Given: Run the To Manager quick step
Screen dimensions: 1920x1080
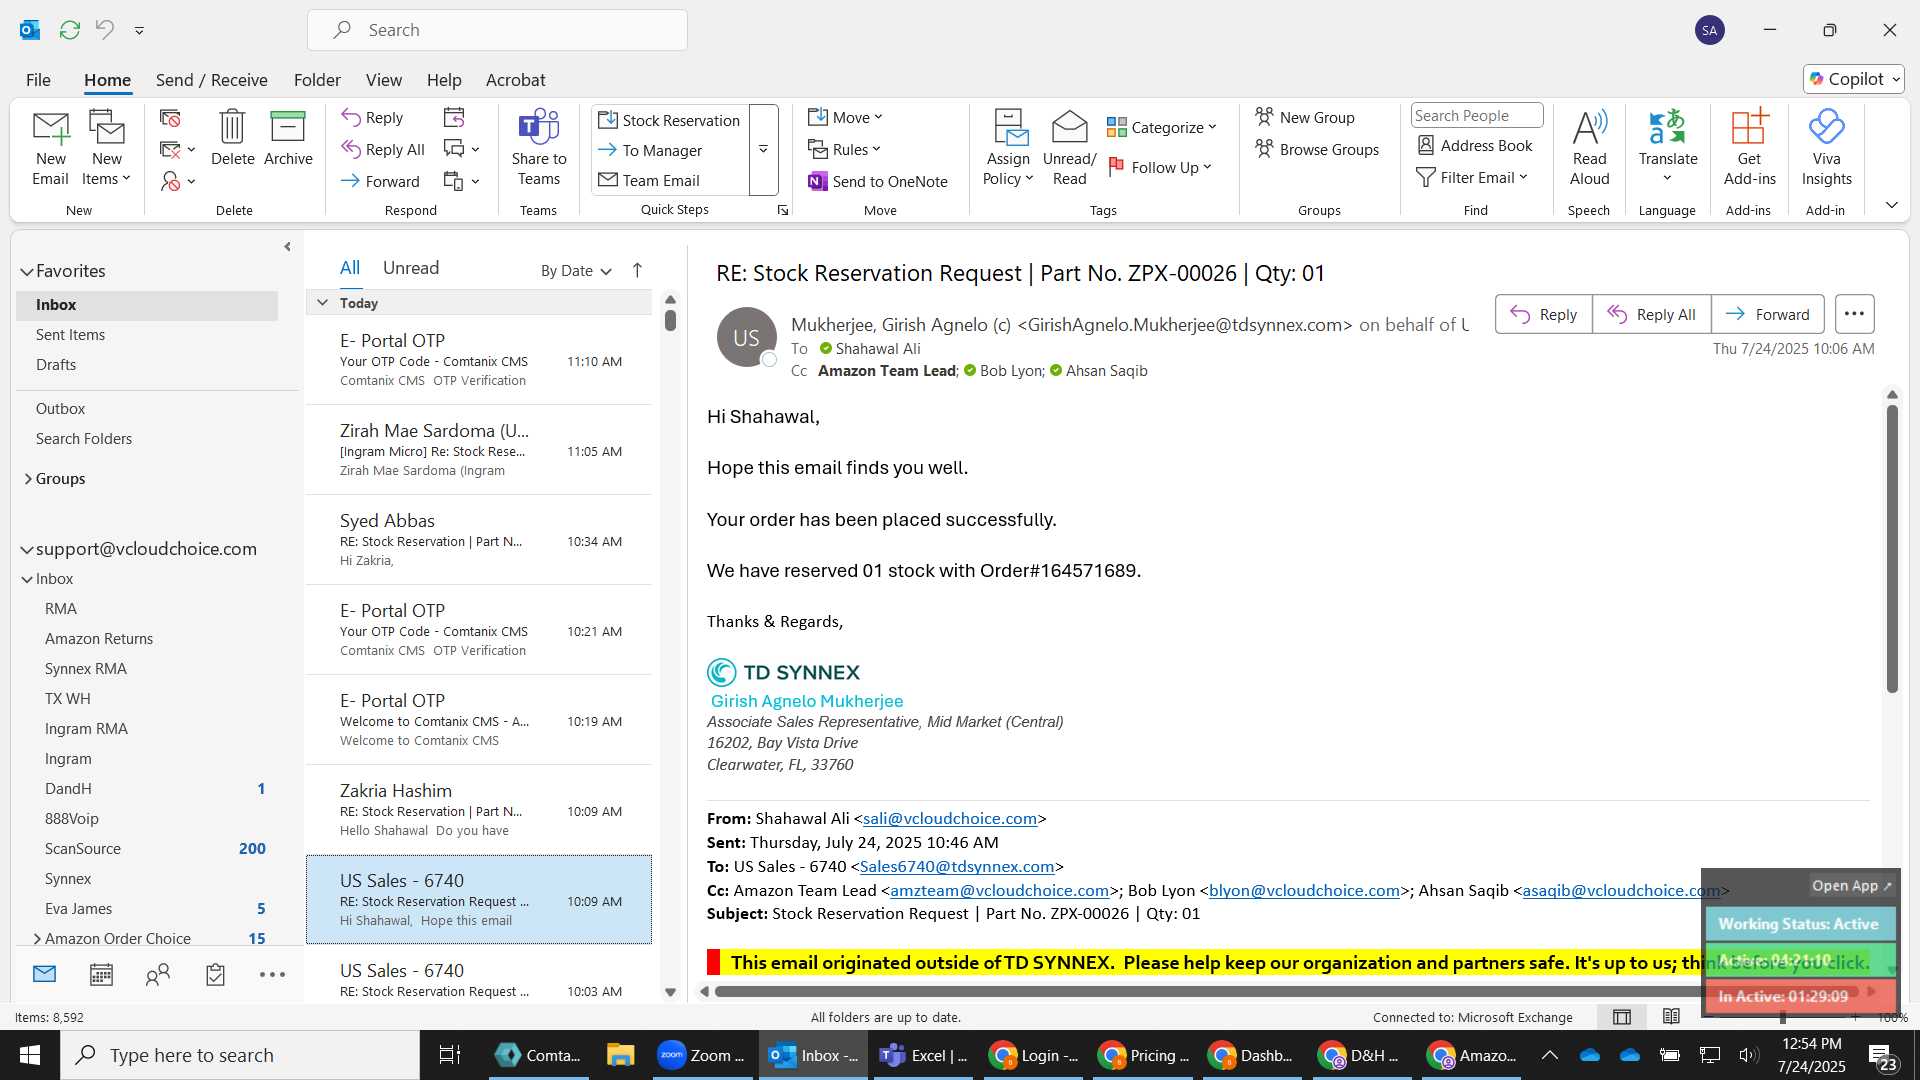Looking at the screenshot, I should tap(650, 150).
